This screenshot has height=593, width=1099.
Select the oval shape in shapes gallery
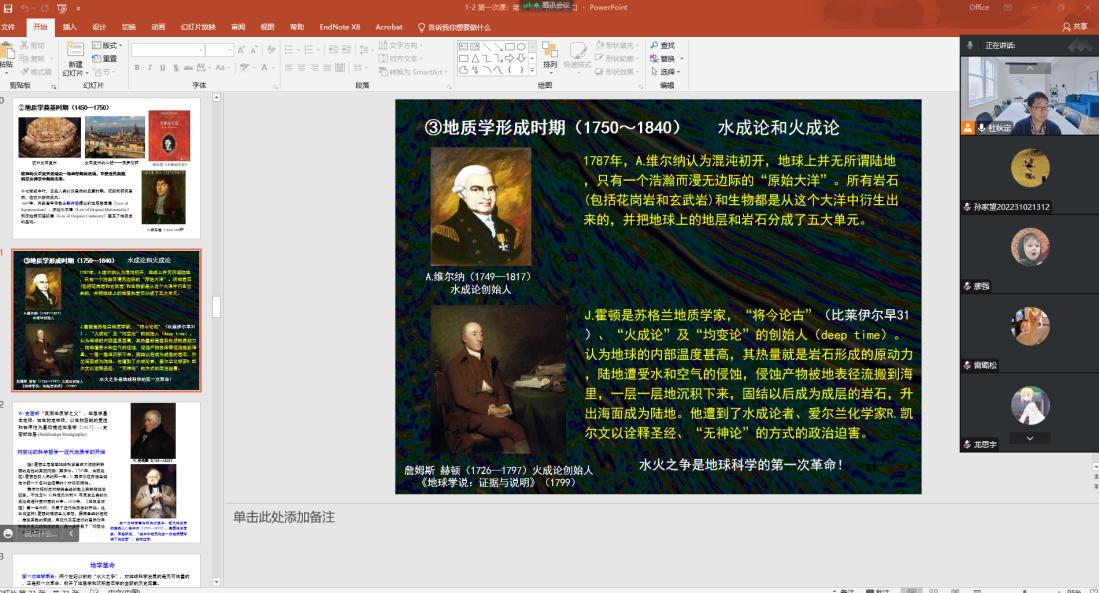(521, 46)
